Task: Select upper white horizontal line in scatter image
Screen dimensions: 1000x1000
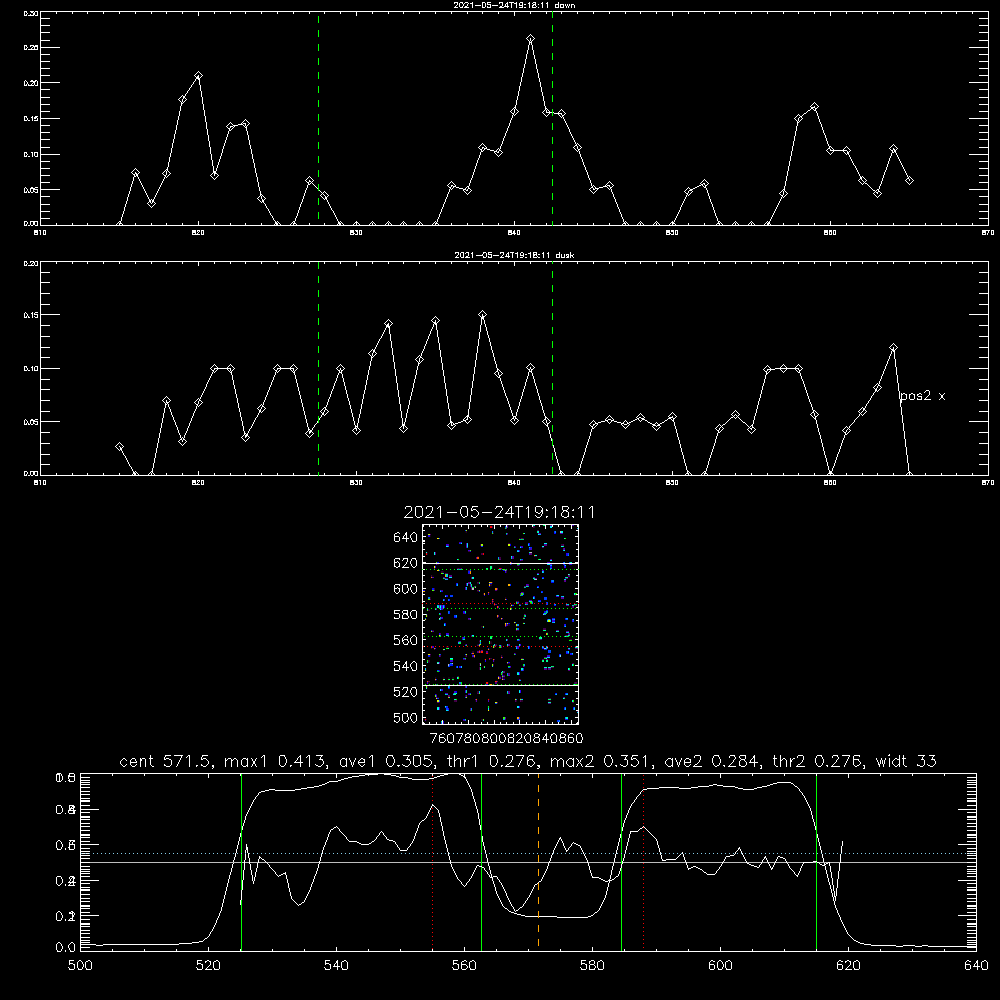Action: (501, 563)
